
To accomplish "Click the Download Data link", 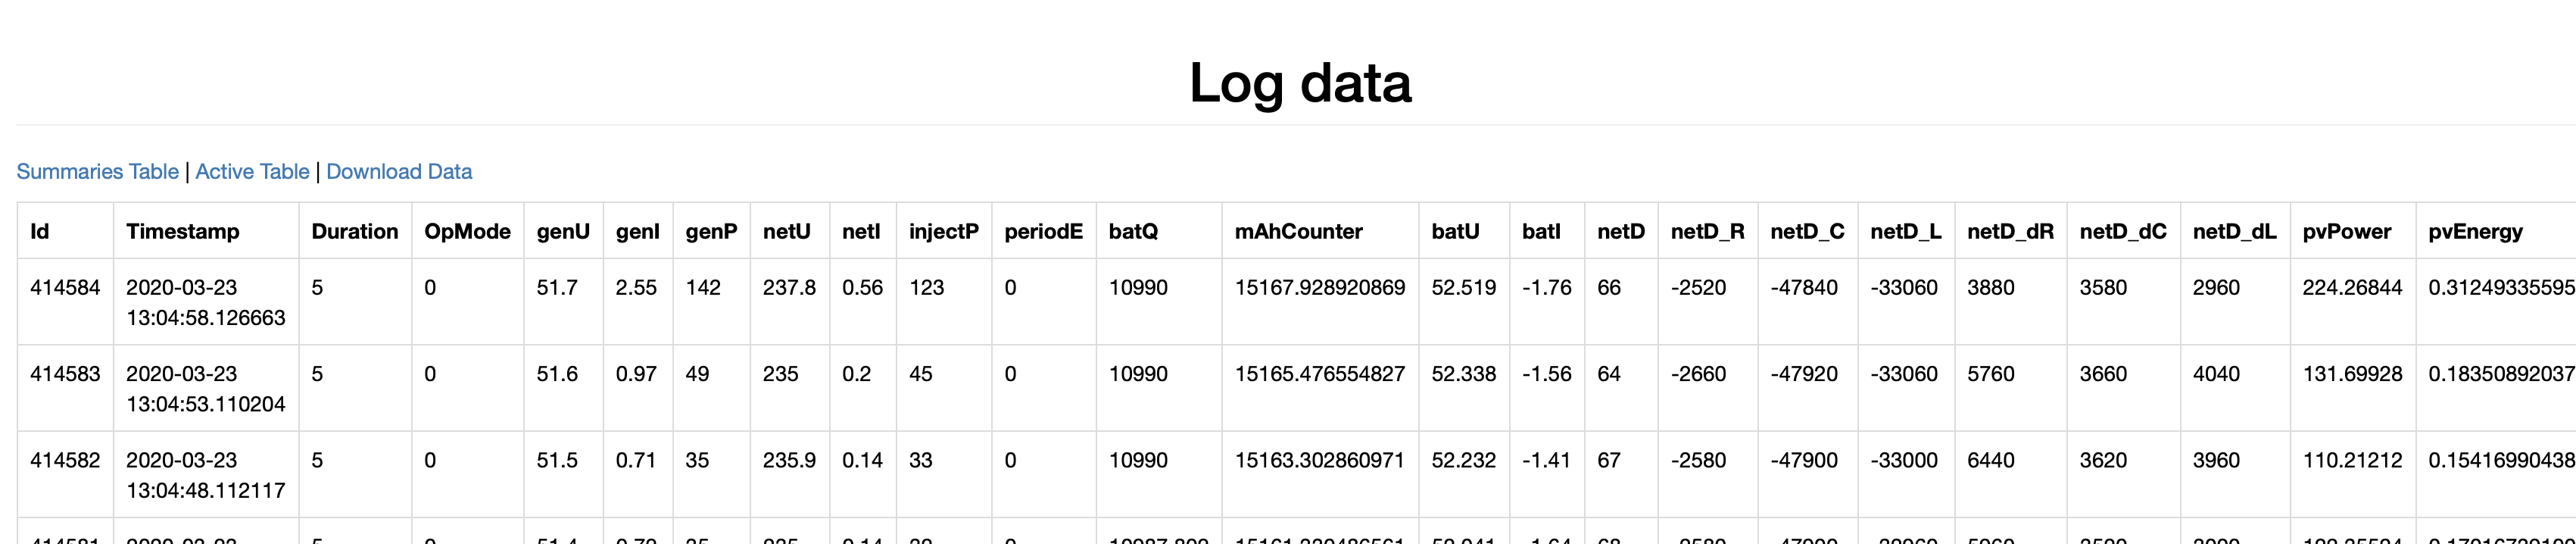I will click(399, 172).
